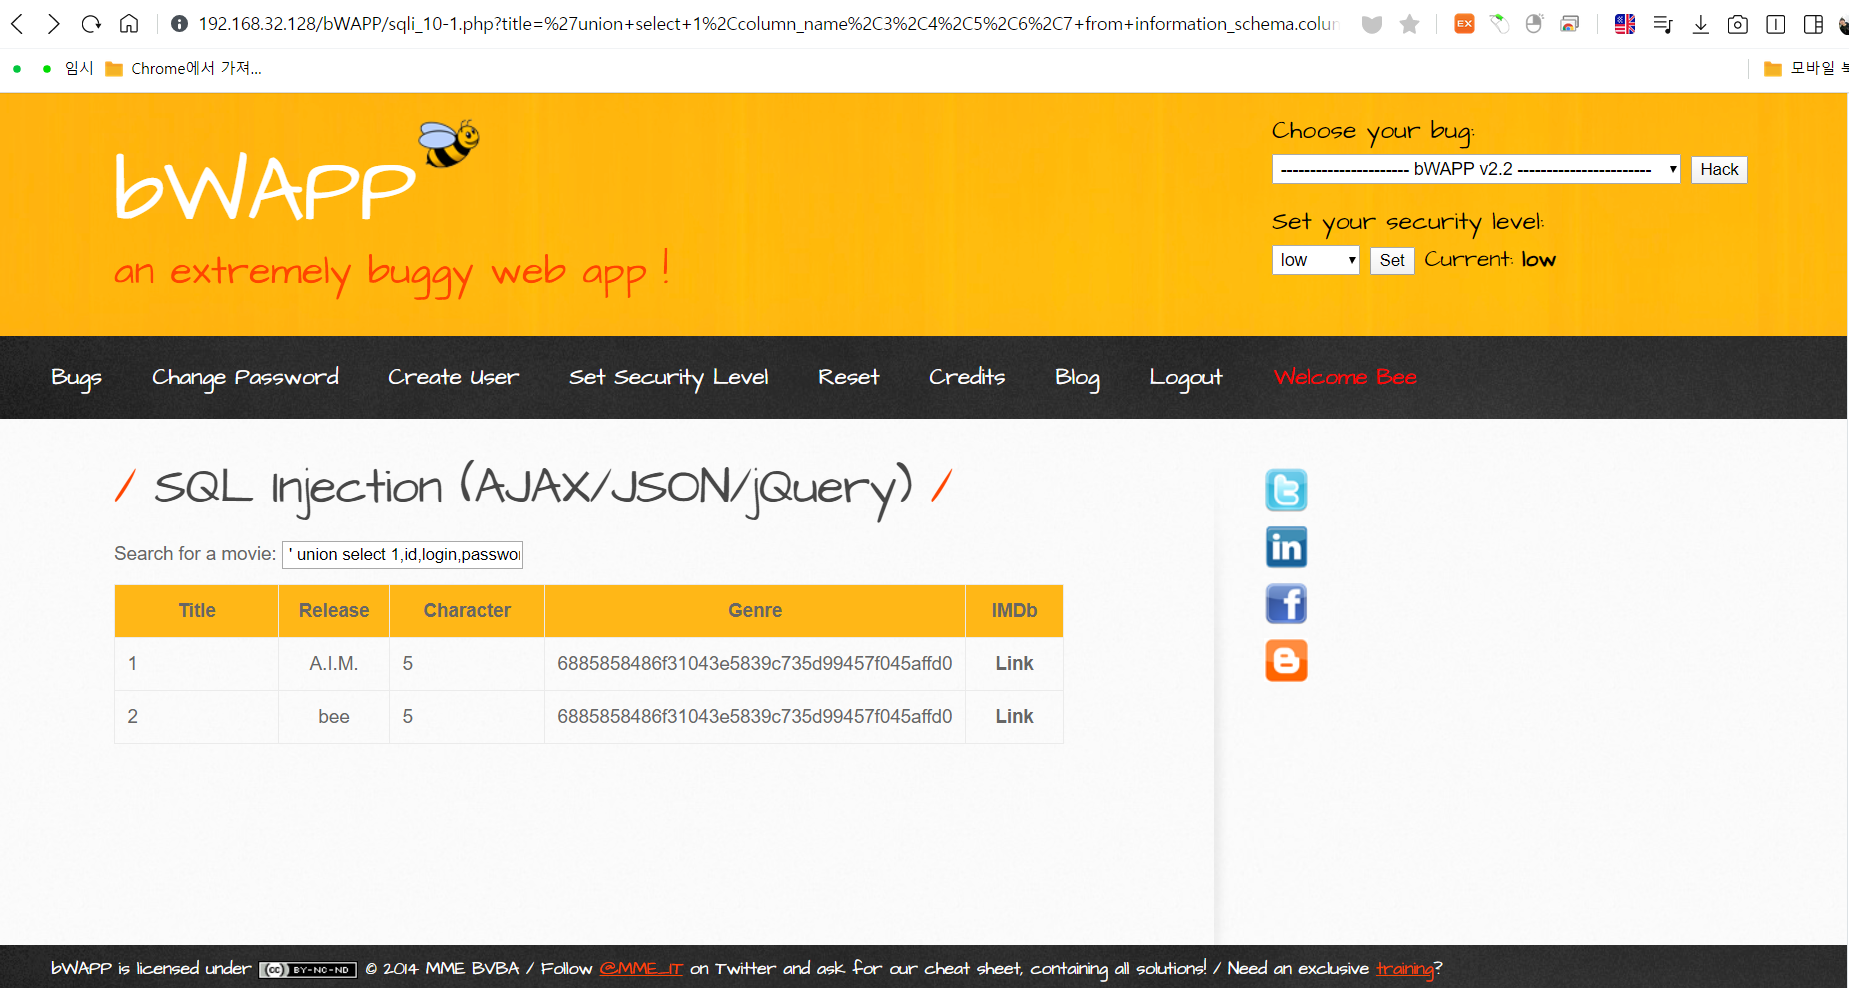This screenshot has width=1849, height=988.
Task: Open the green mouse extension icon
Action: [1499, 24]
